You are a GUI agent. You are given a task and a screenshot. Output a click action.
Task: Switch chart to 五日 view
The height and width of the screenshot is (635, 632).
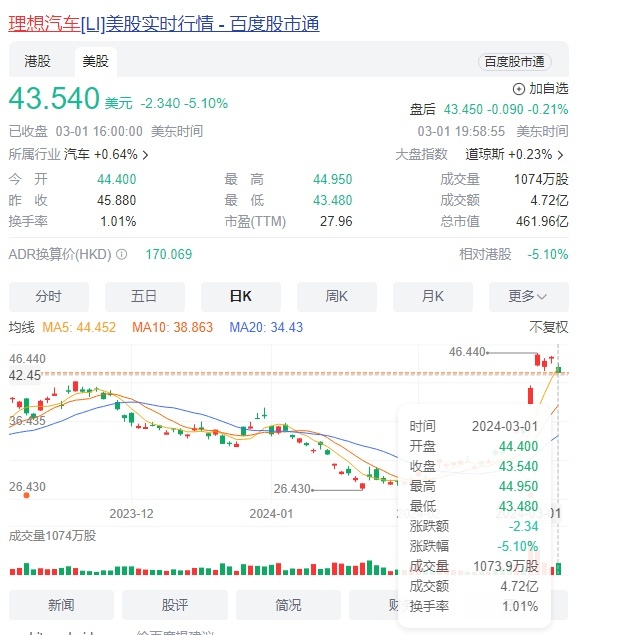pyautogui.click(x=145, y=296)
